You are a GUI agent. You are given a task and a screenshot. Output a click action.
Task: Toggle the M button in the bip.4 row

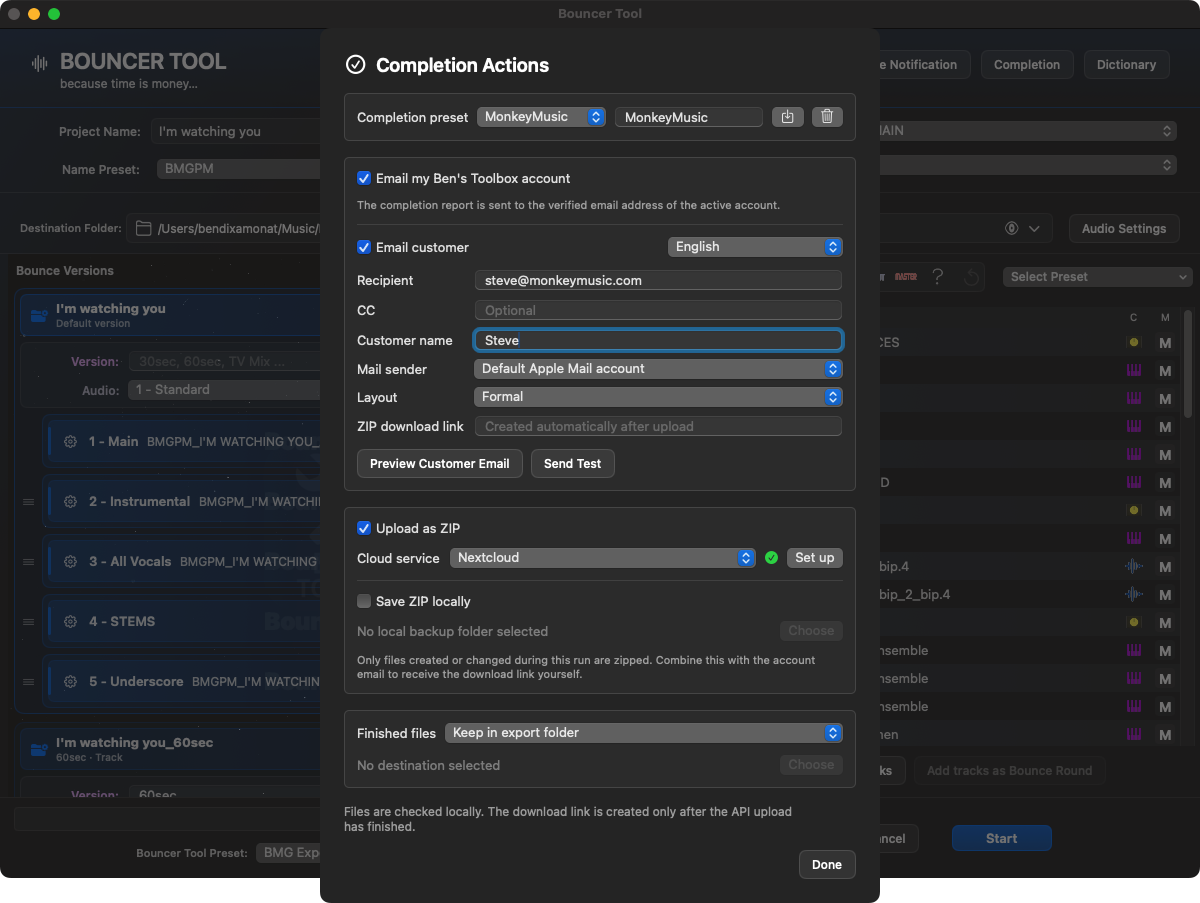click(x=1164, y=566)
